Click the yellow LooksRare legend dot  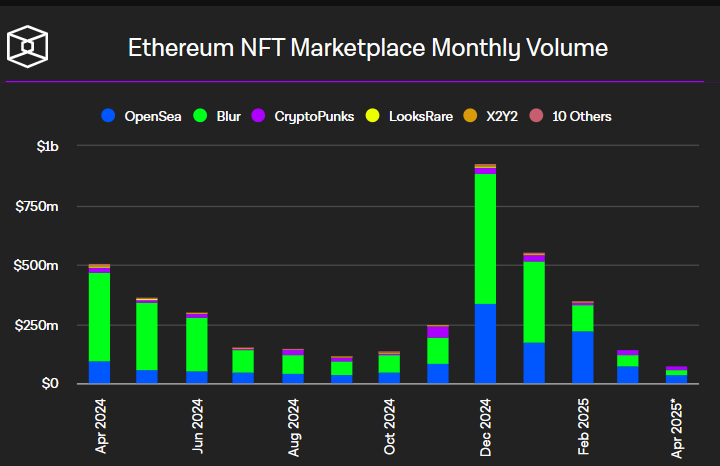(x=372, y=116)
